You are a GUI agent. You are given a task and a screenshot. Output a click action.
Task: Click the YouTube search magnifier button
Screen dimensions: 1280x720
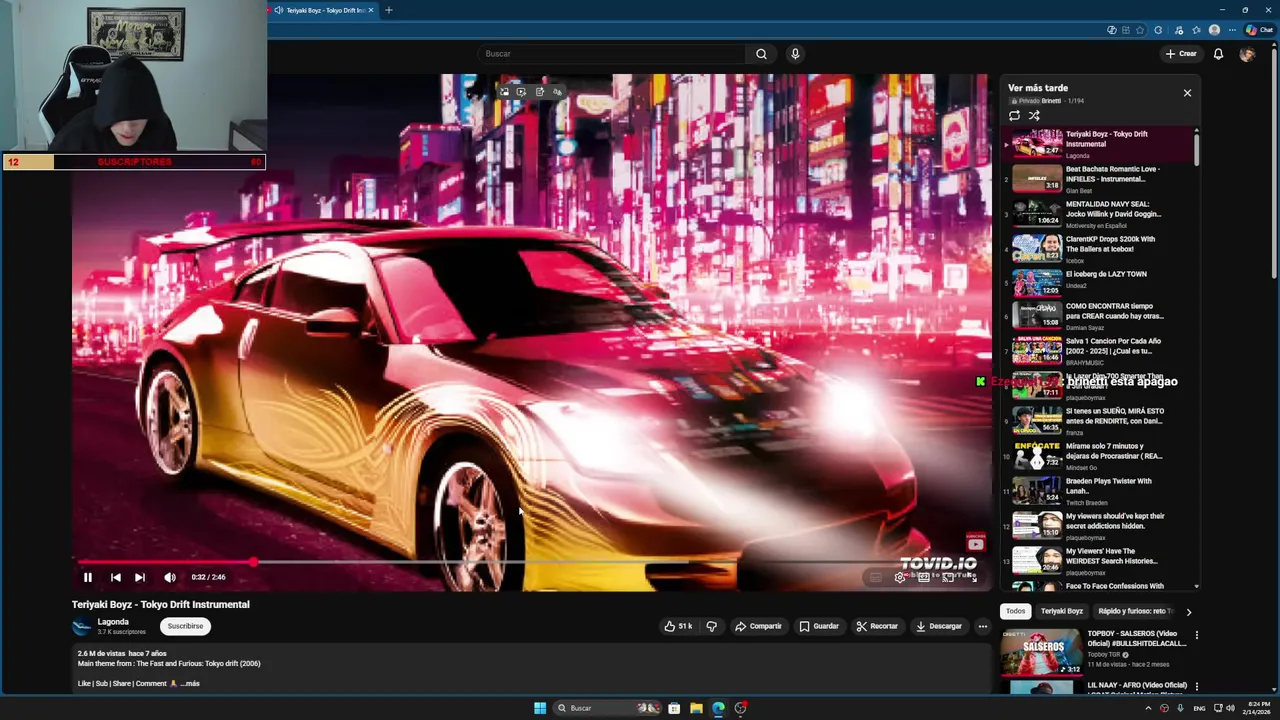(x=761, y=54)
